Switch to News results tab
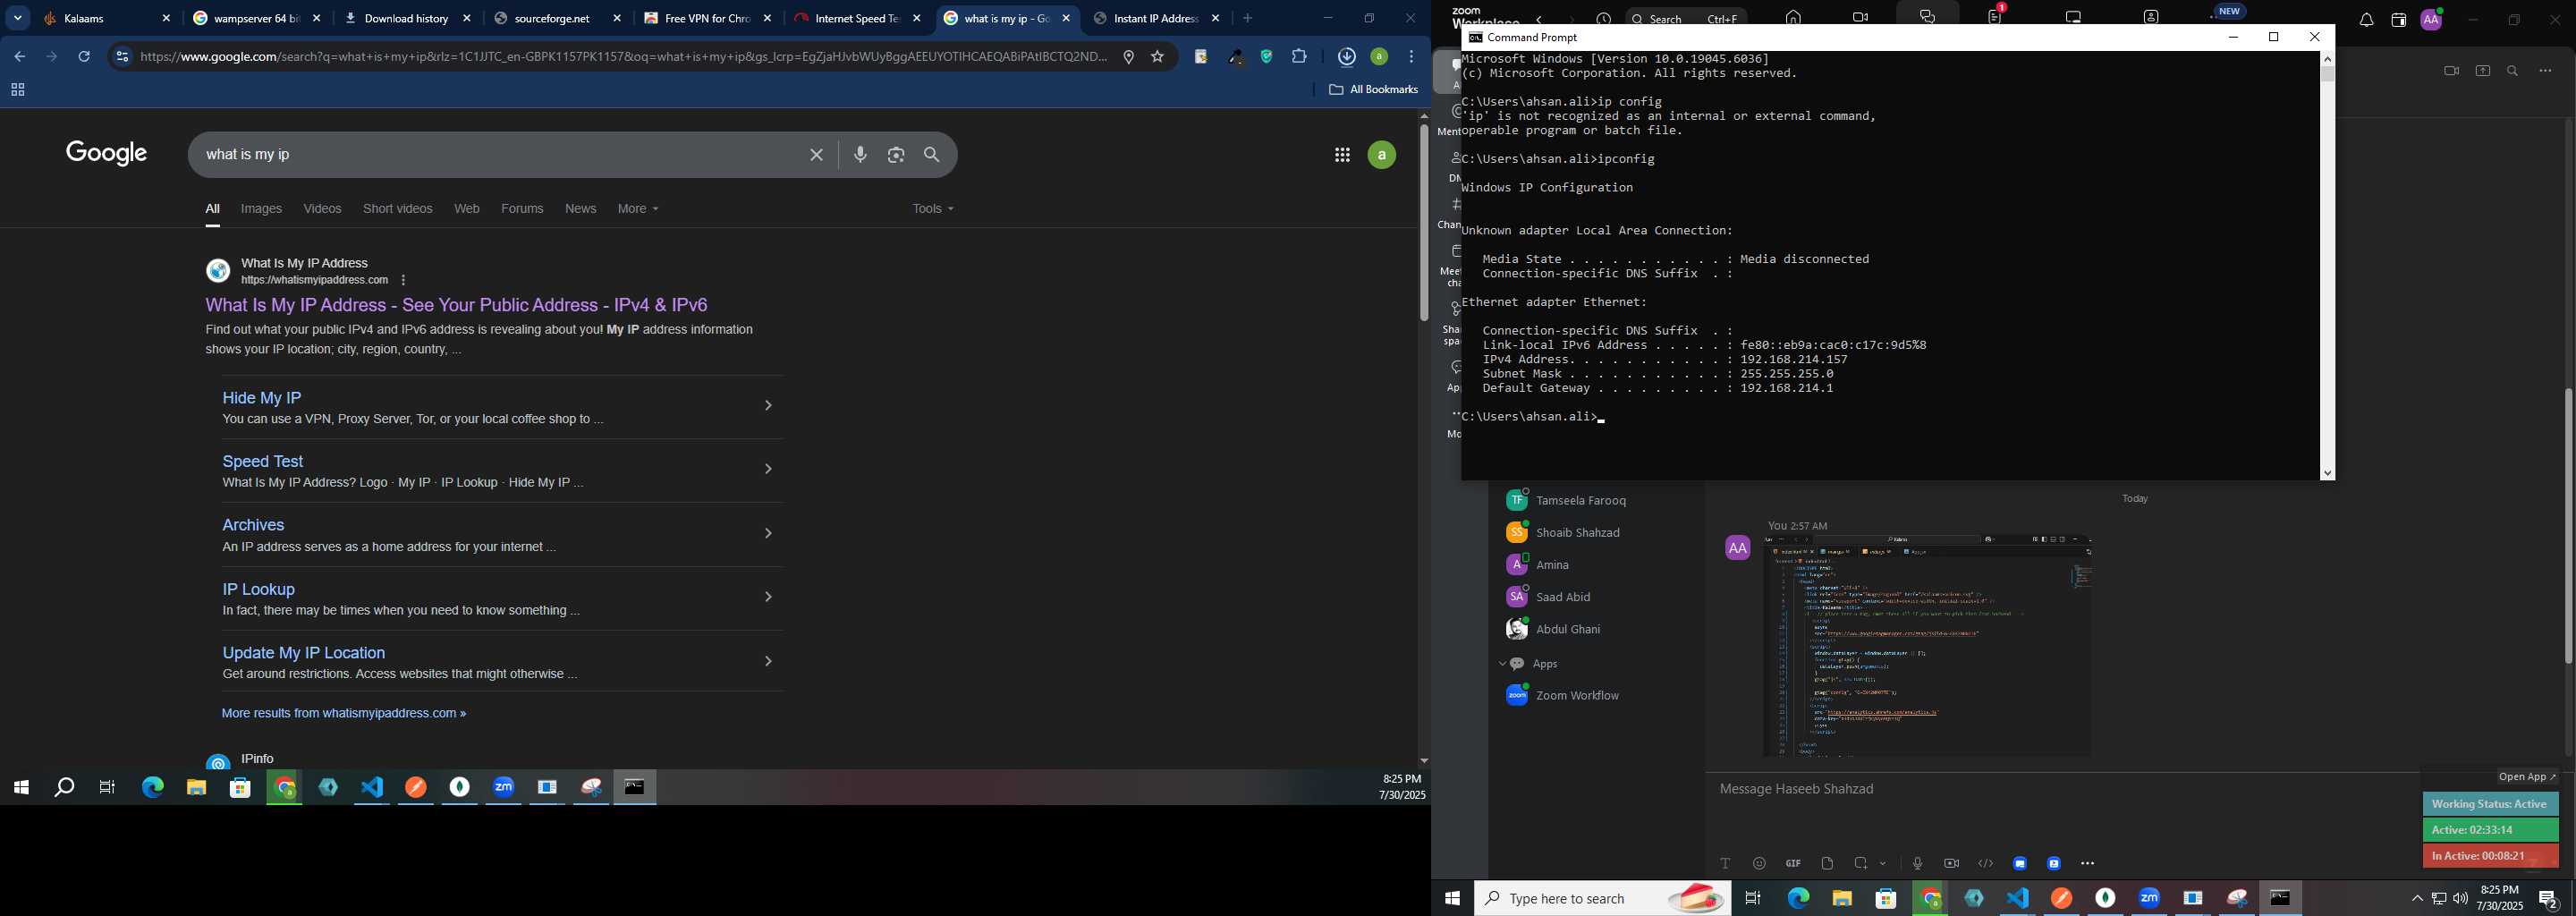Viewport: 2576px width, 916px height. pos(580,209)
